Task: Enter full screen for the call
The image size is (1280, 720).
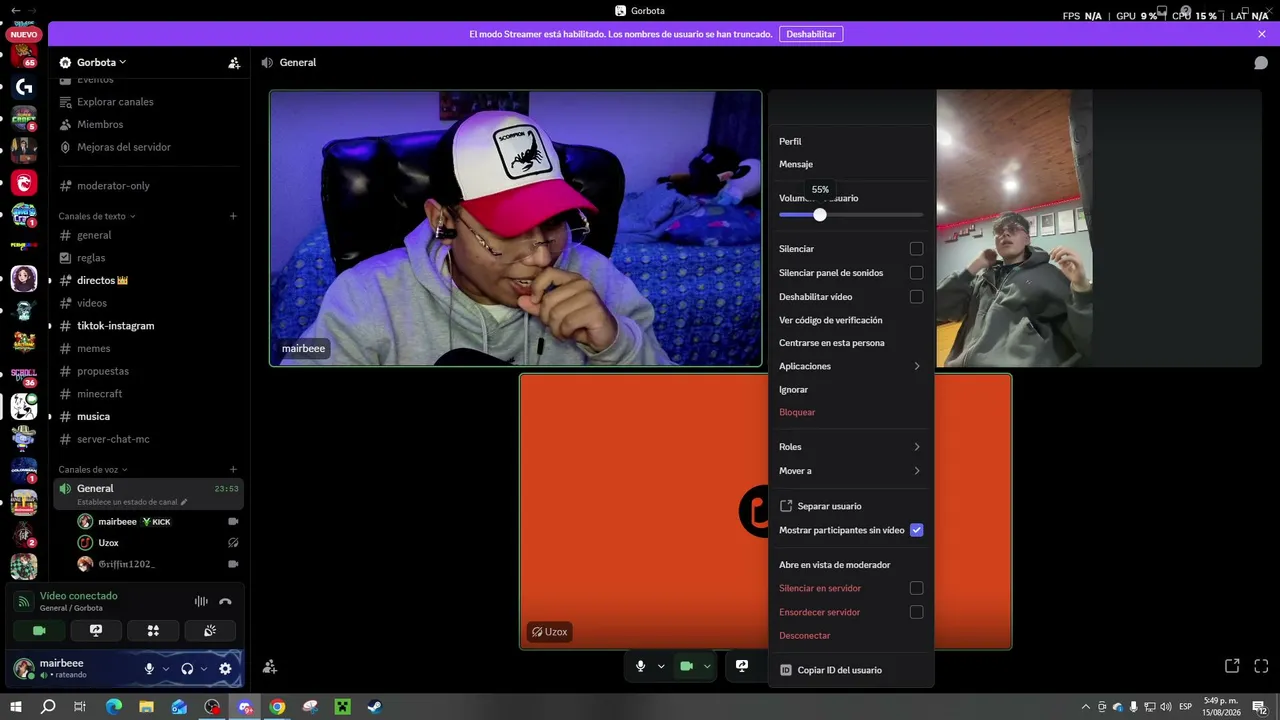Action: 1261,666
